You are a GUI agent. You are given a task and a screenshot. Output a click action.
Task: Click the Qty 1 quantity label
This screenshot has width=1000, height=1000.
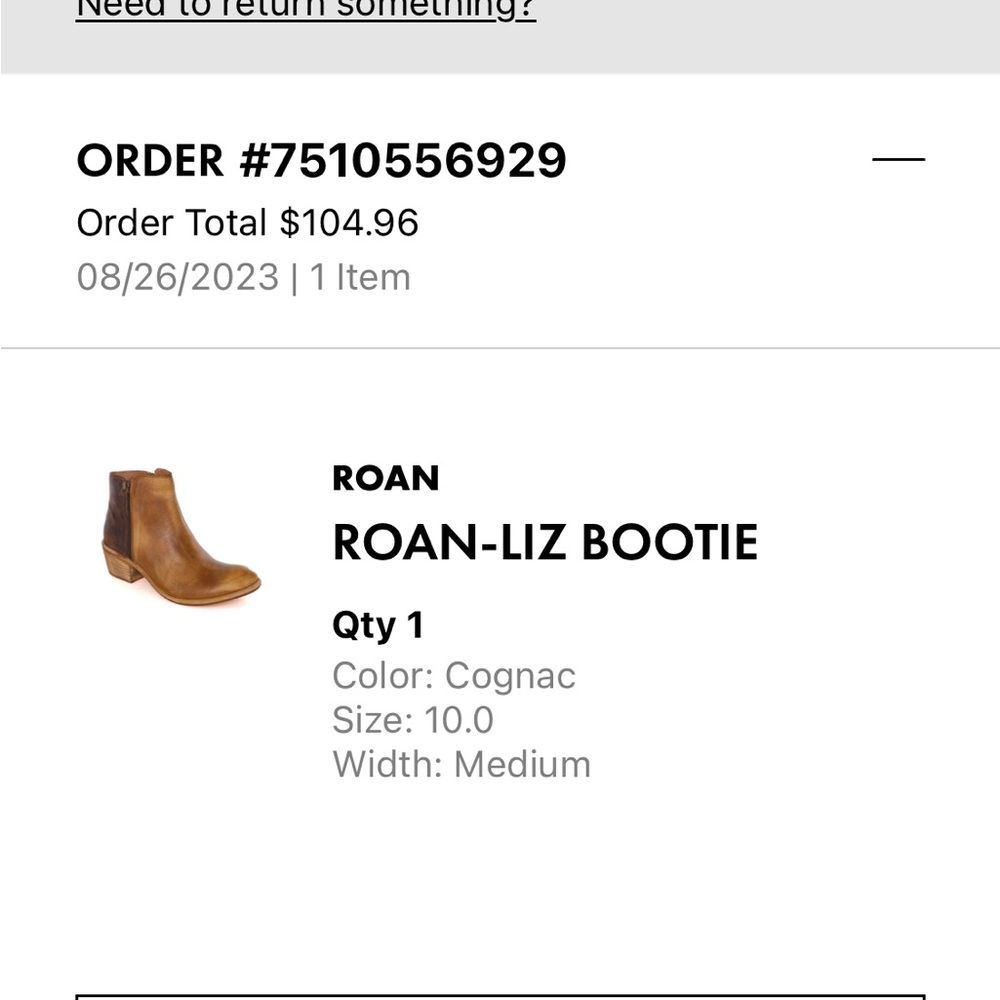pyautogui.click(x=378, y=626)
